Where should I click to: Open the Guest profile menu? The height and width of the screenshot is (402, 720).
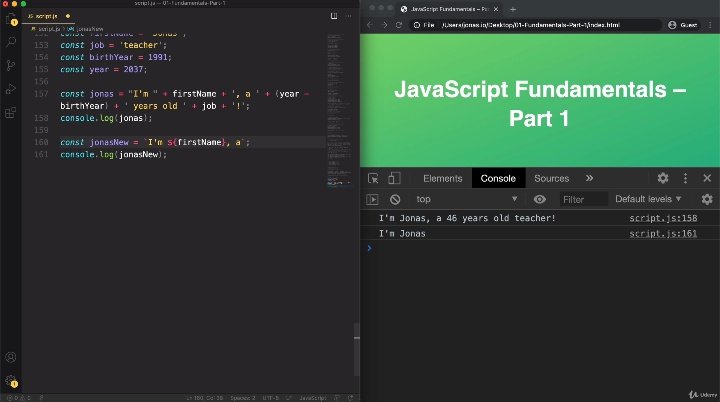click(683, 25)
